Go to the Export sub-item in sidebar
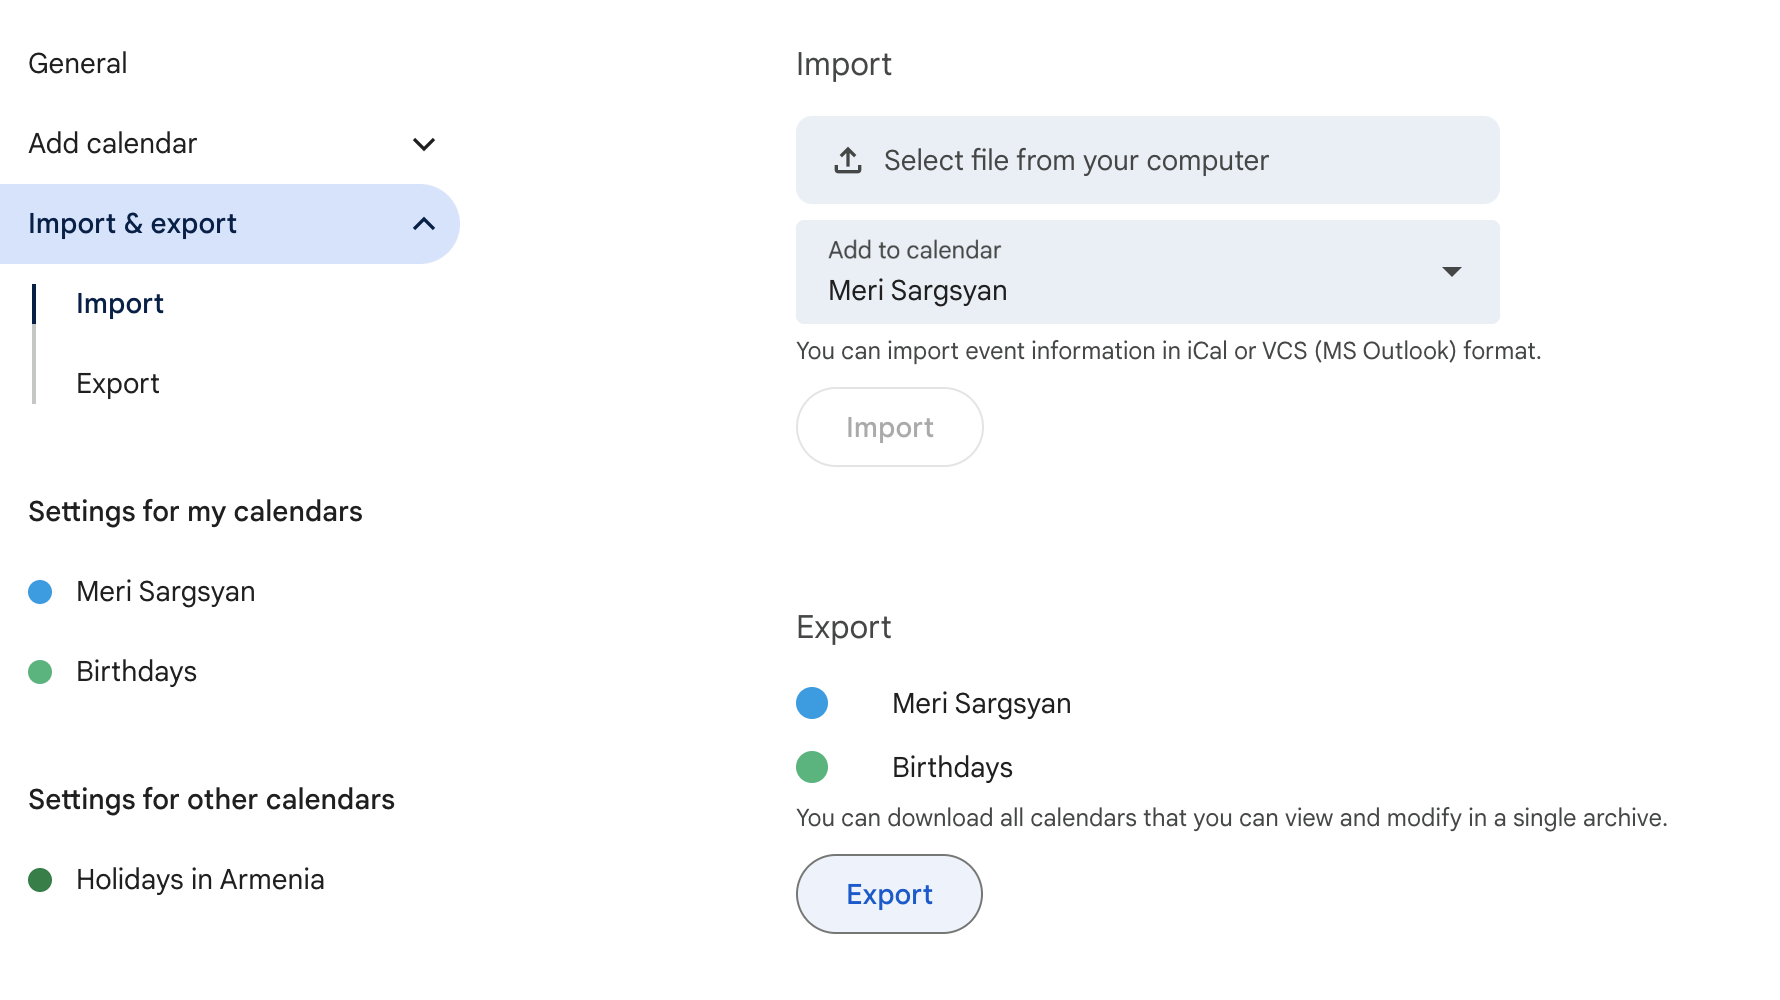The height and width of the screenshot is (1000, 1780). [x=118, y=384]
